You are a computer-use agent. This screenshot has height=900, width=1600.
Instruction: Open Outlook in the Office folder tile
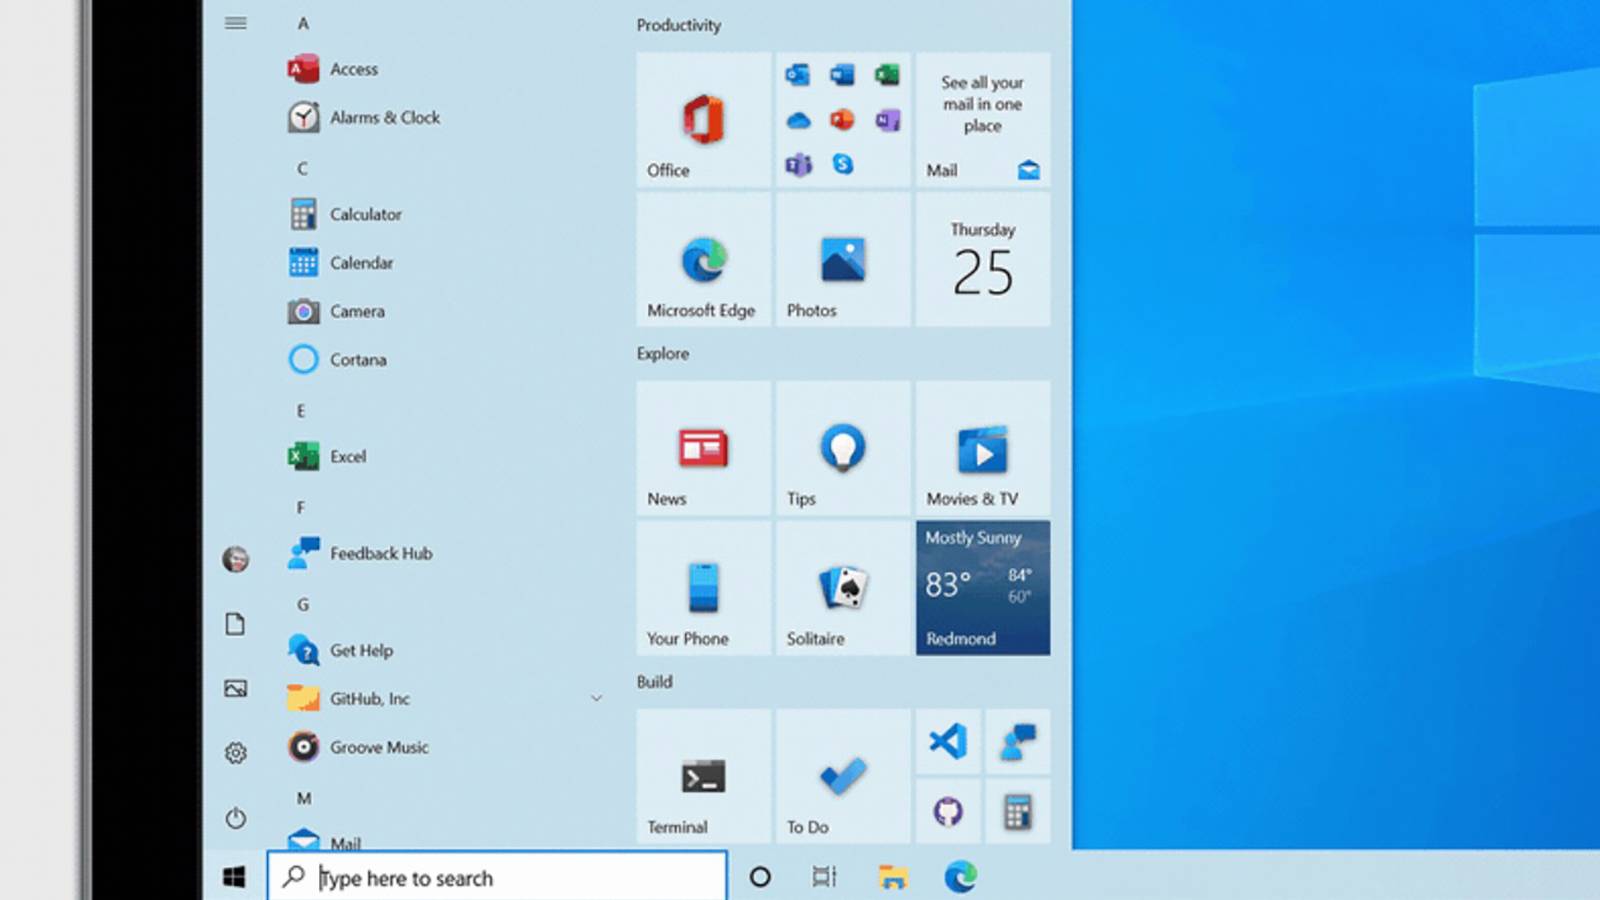(x=798, y=75)
